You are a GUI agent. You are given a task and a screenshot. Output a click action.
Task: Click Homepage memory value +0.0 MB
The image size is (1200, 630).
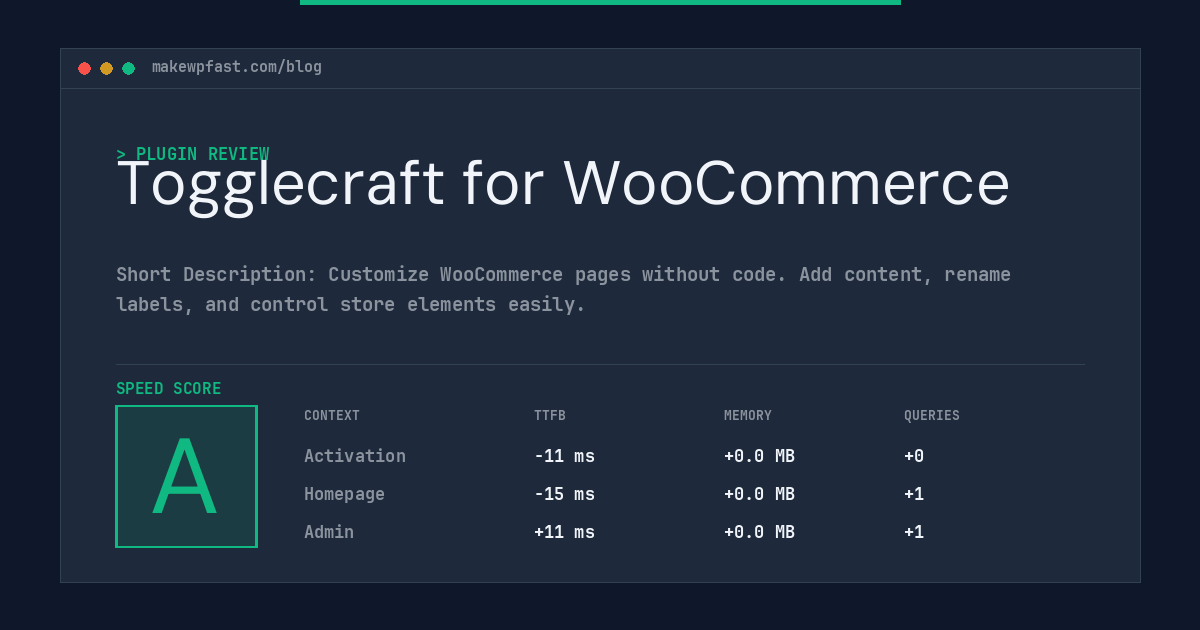(759, 494)
